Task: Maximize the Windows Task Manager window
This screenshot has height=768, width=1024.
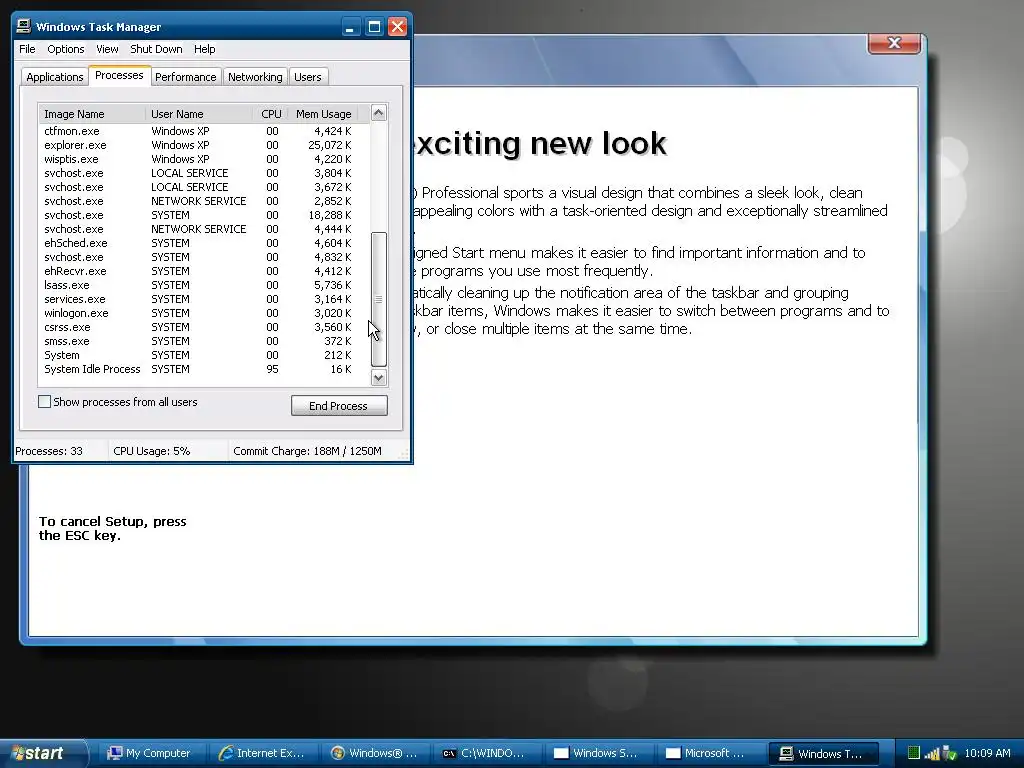Action: point(374,27)
